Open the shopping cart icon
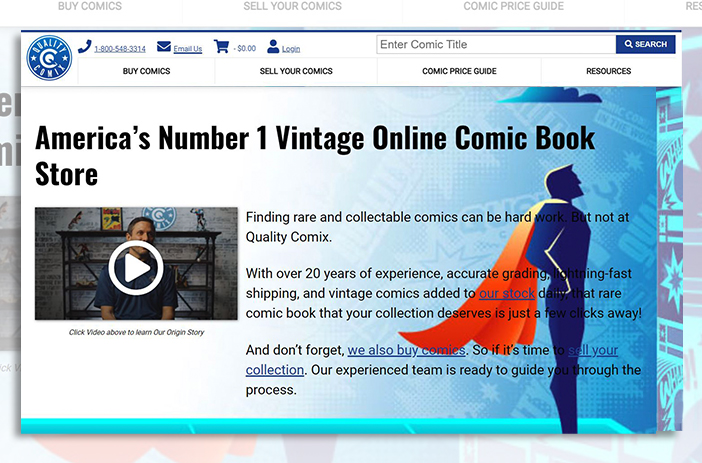702x463 pixels. (221, 46)
